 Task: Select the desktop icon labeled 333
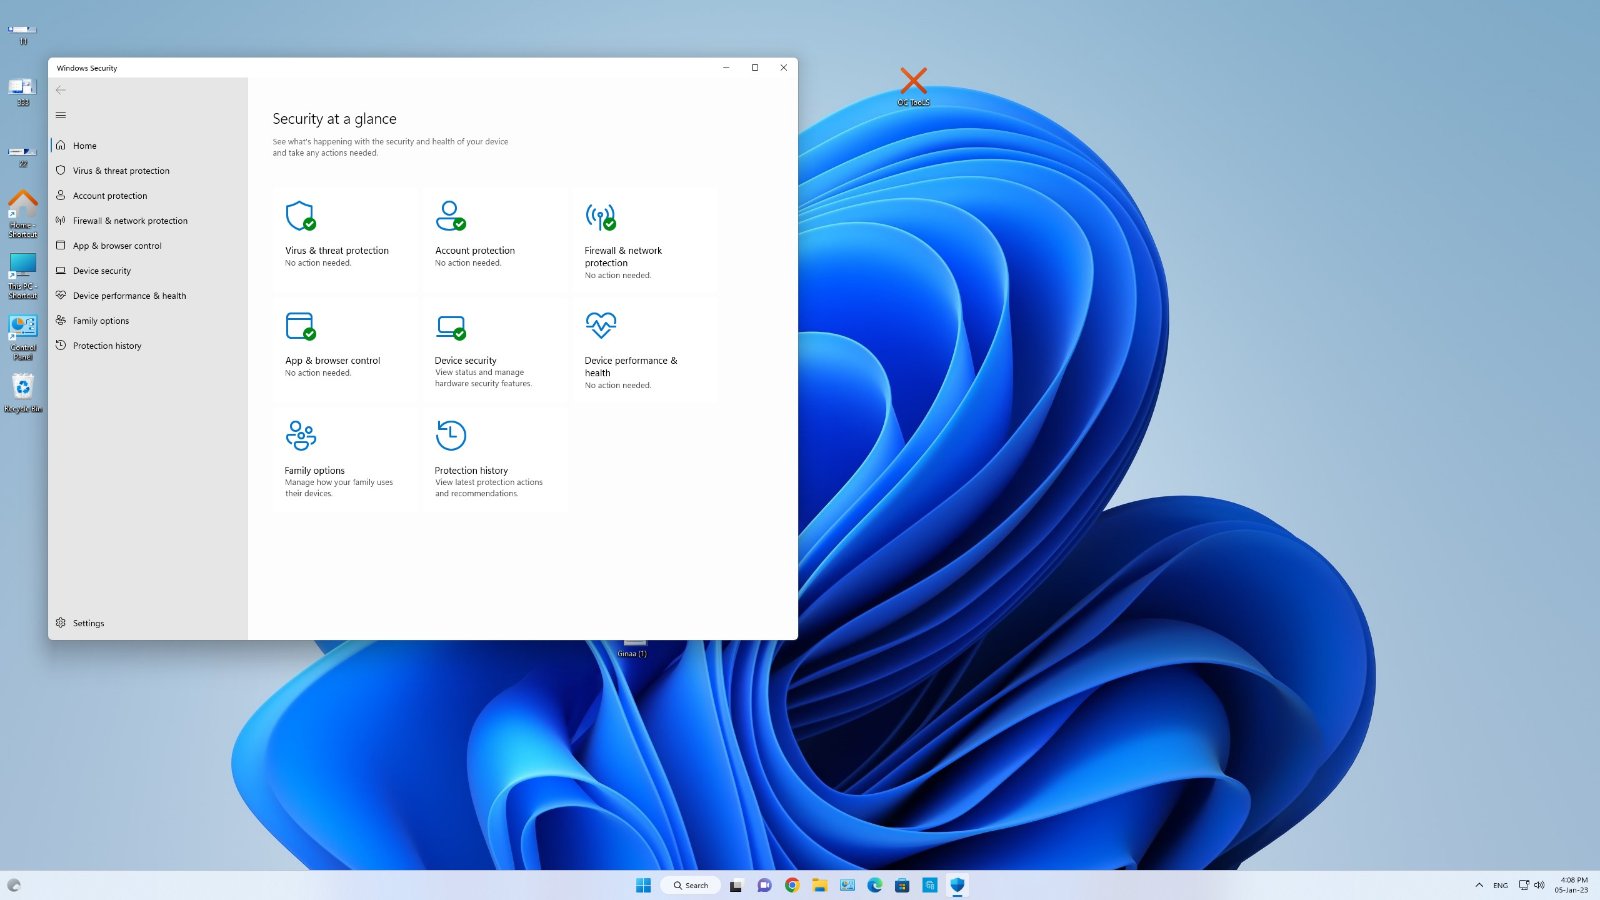22,92
